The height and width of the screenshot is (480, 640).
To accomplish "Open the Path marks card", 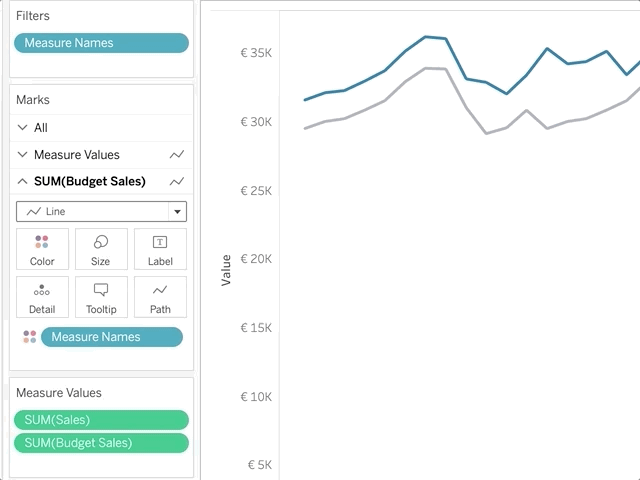I will pyautogui.click(x=160, y=297).
